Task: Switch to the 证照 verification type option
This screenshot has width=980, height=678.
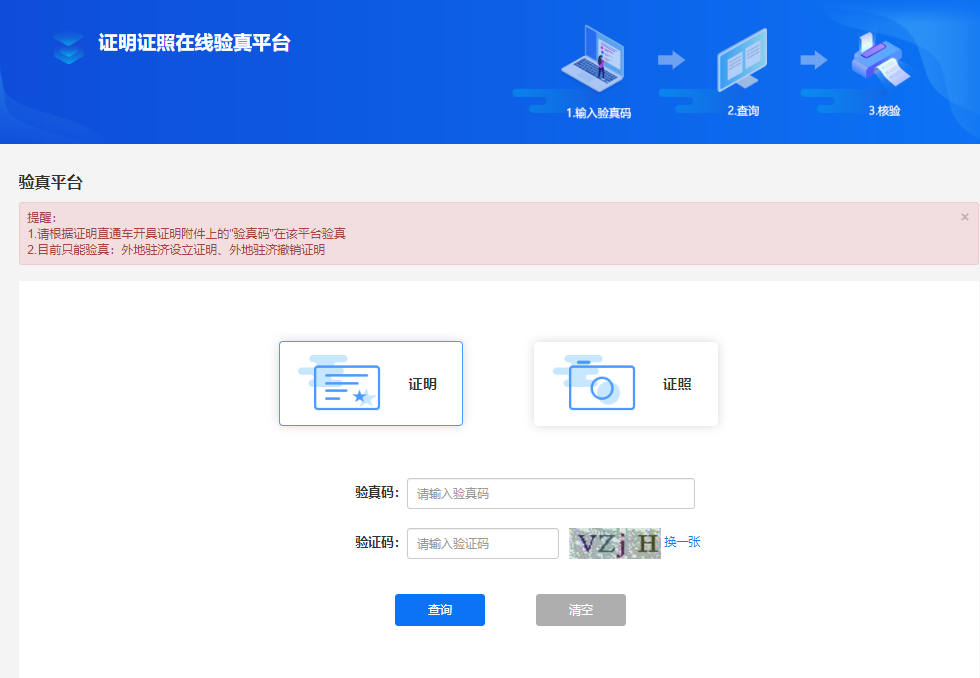Action: (625, 383)
